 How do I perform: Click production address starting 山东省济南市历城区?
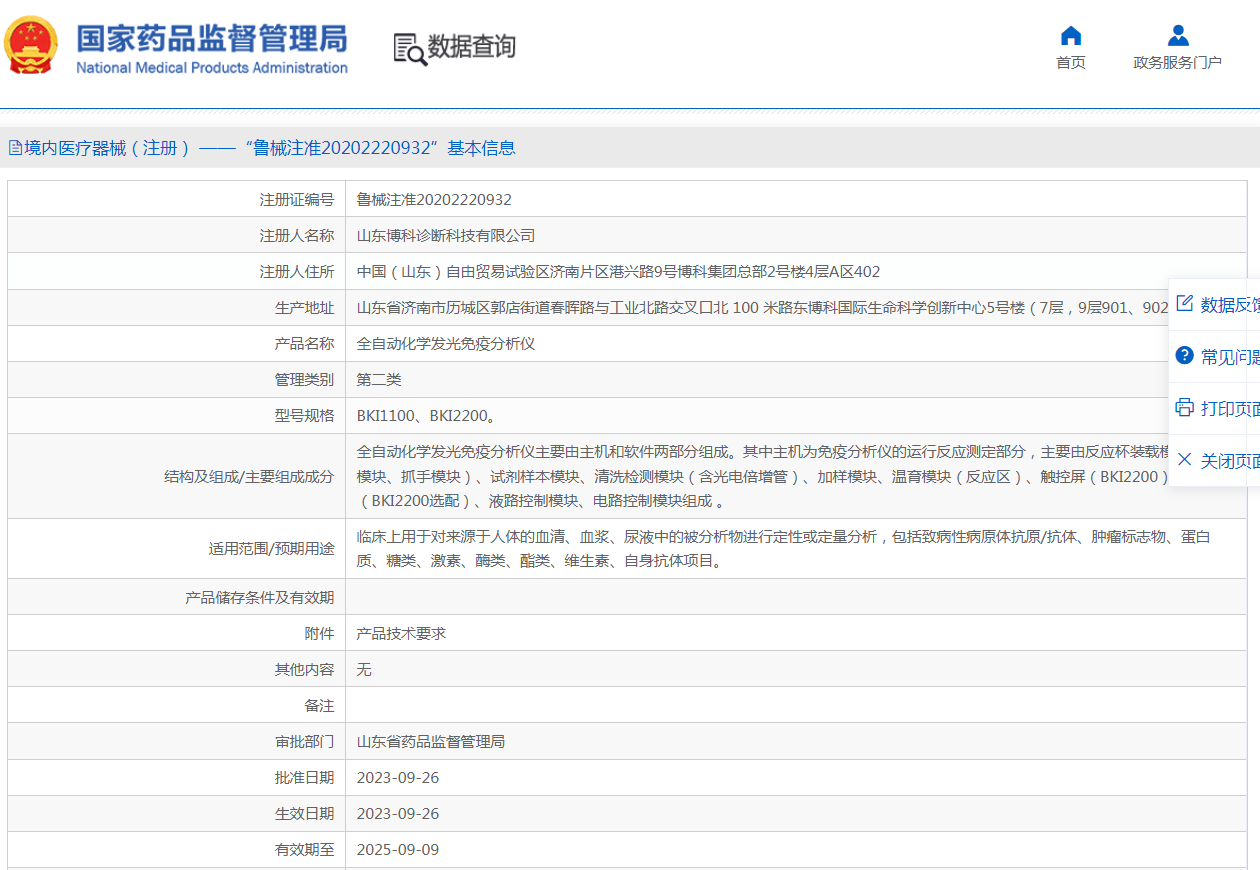[x=762, y=308]
